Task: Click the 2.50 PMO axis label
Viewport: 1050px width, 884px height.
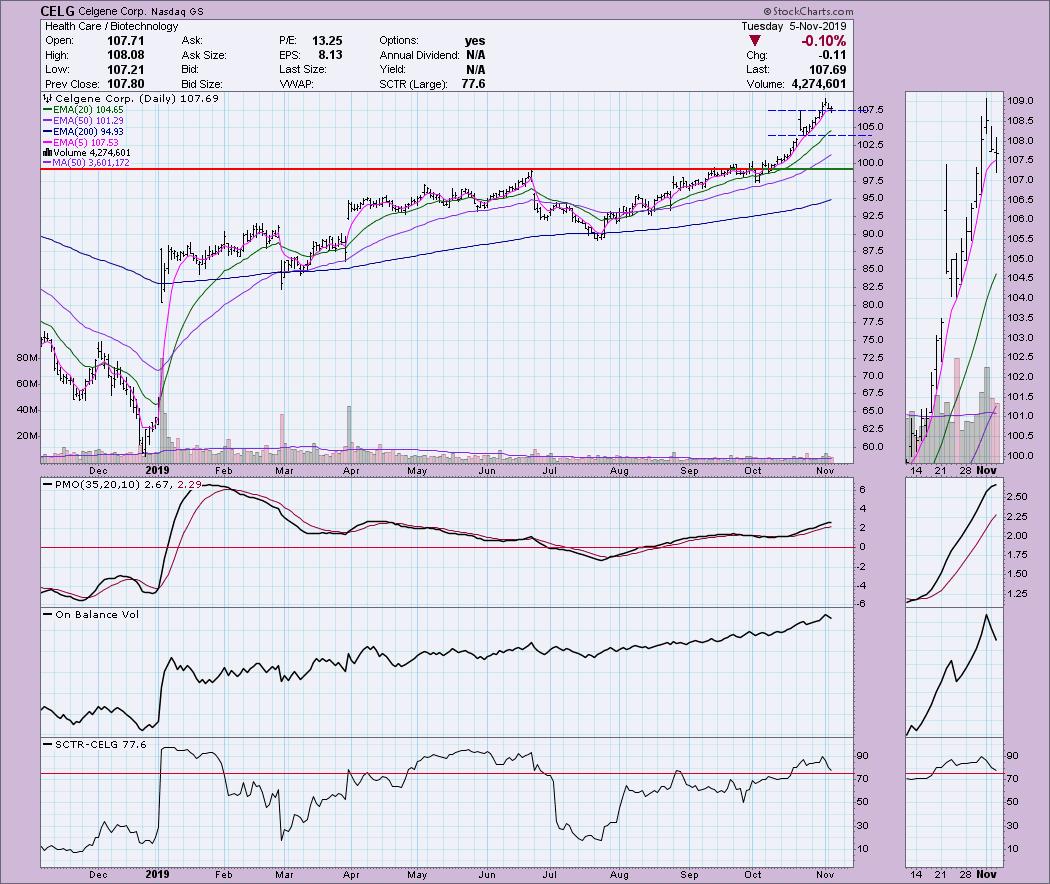Action: coord(1017,497)
